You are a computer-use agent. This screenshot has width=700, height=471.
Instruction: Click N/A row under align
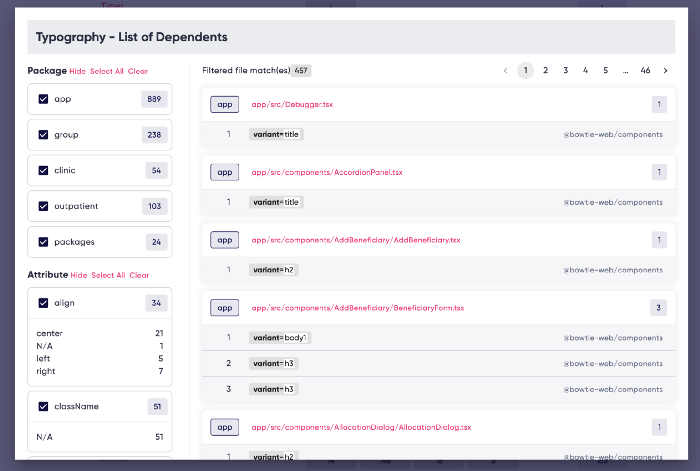pyautogui.click(x=100, y=346)
